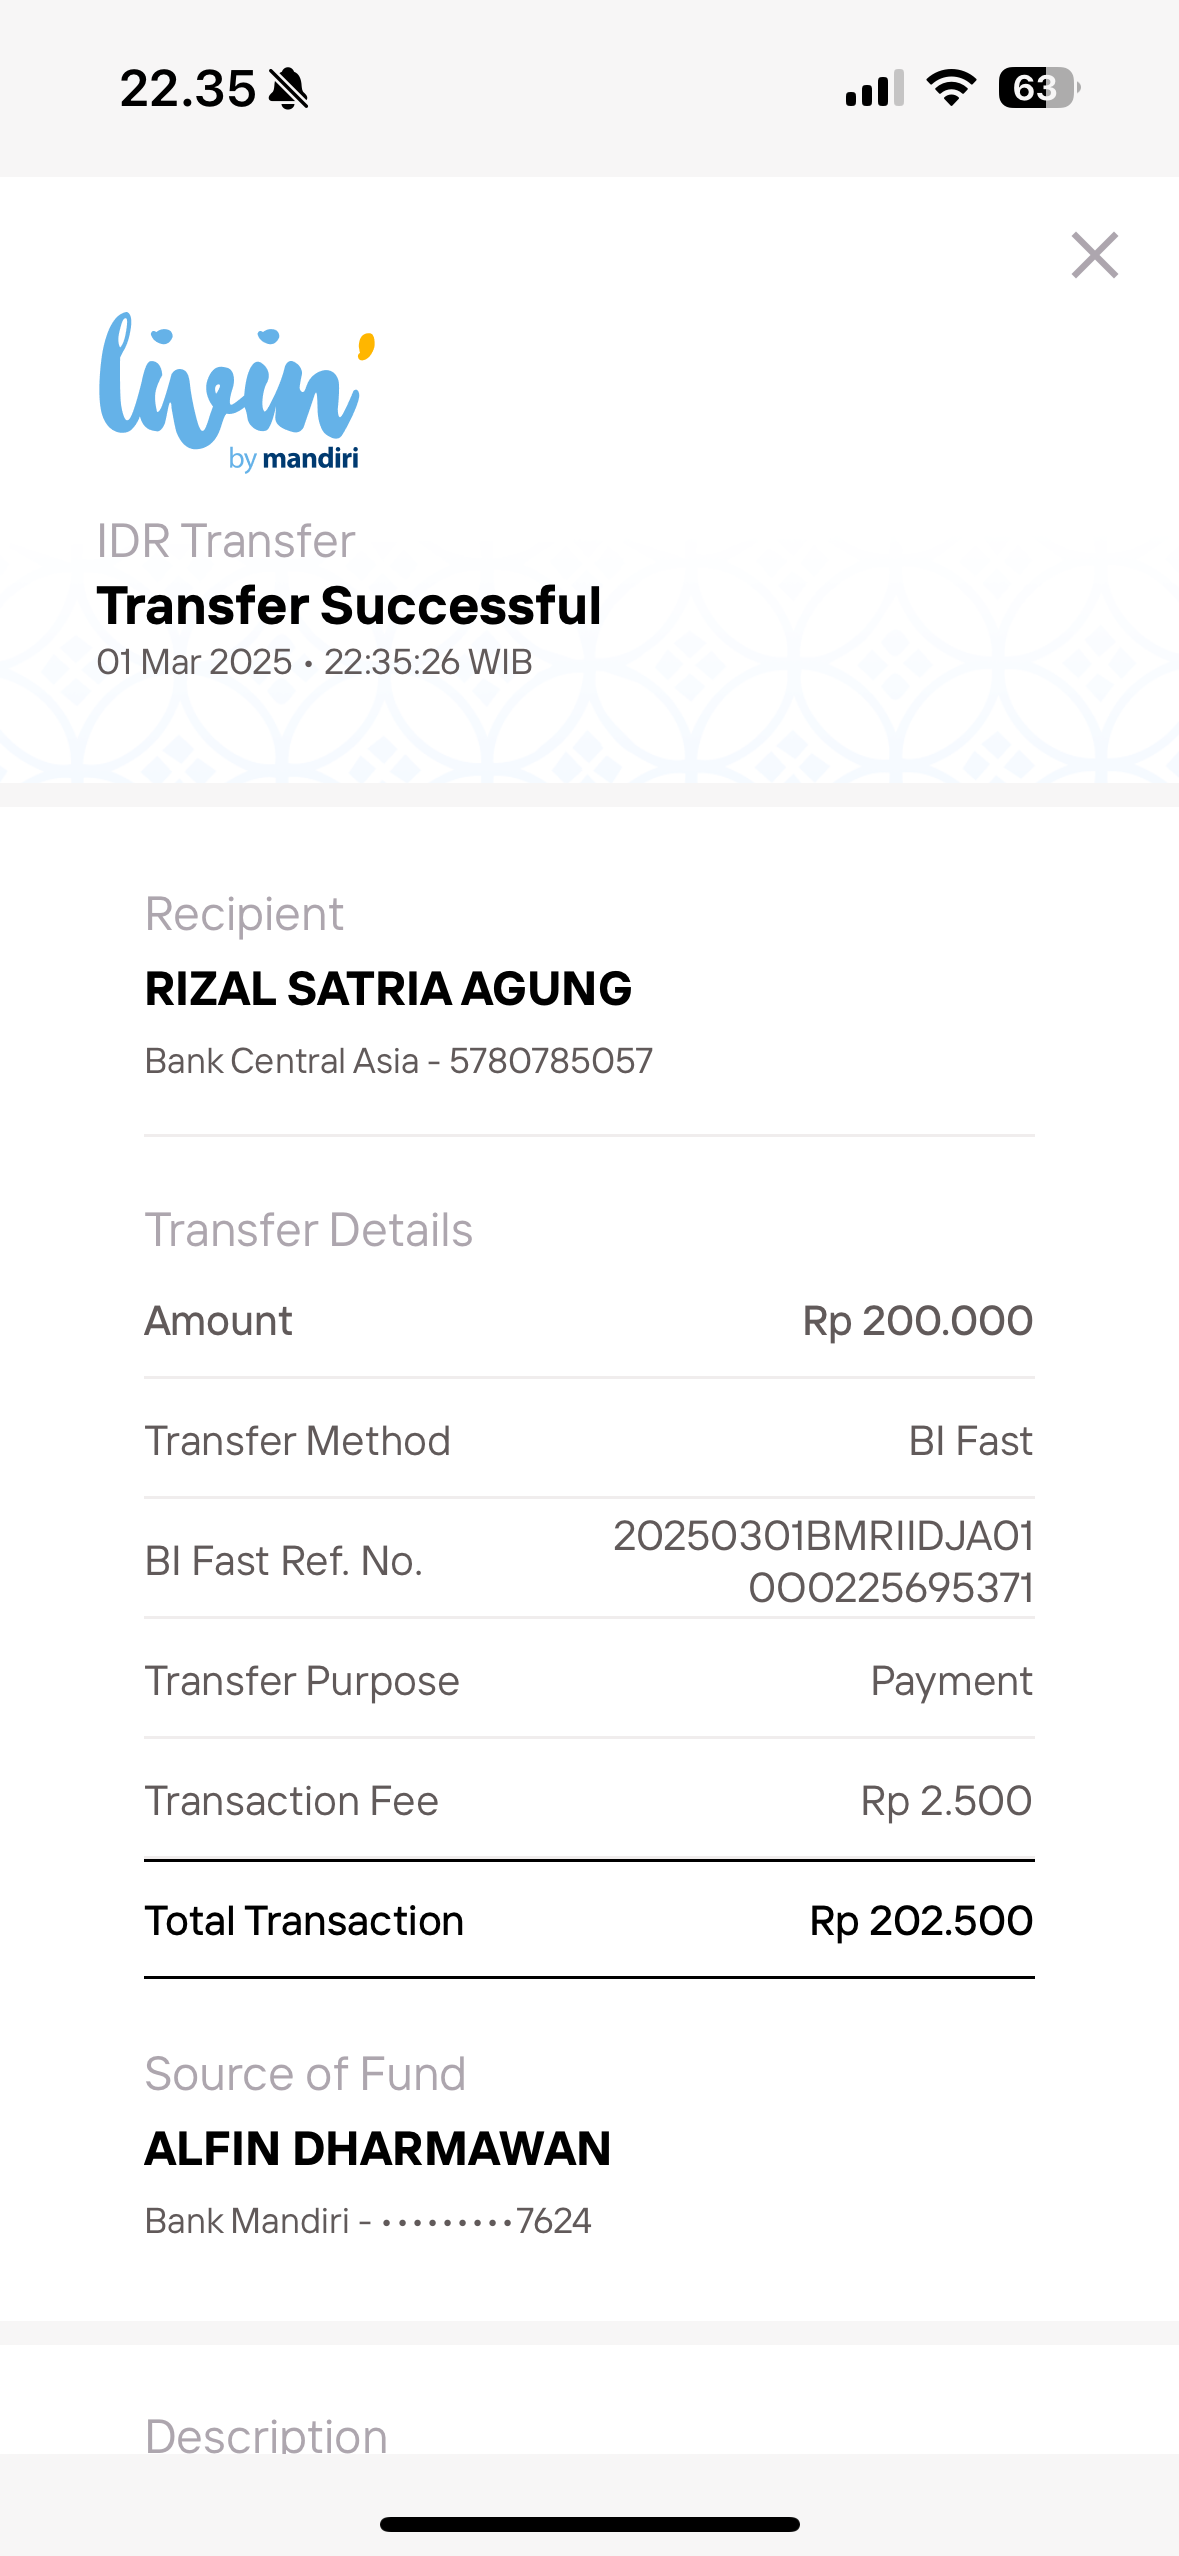
Task: Tap the status bar clock 22.35
Action: (x=188, y=89)
